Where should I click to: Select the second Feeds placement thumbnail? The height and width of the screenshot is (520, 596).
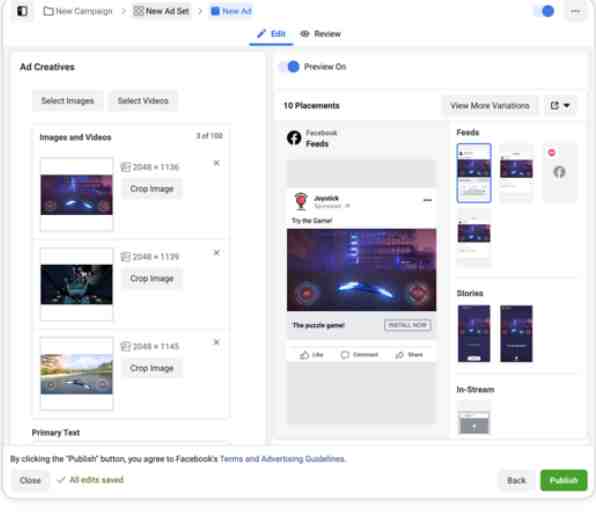[x=516, y=173]
